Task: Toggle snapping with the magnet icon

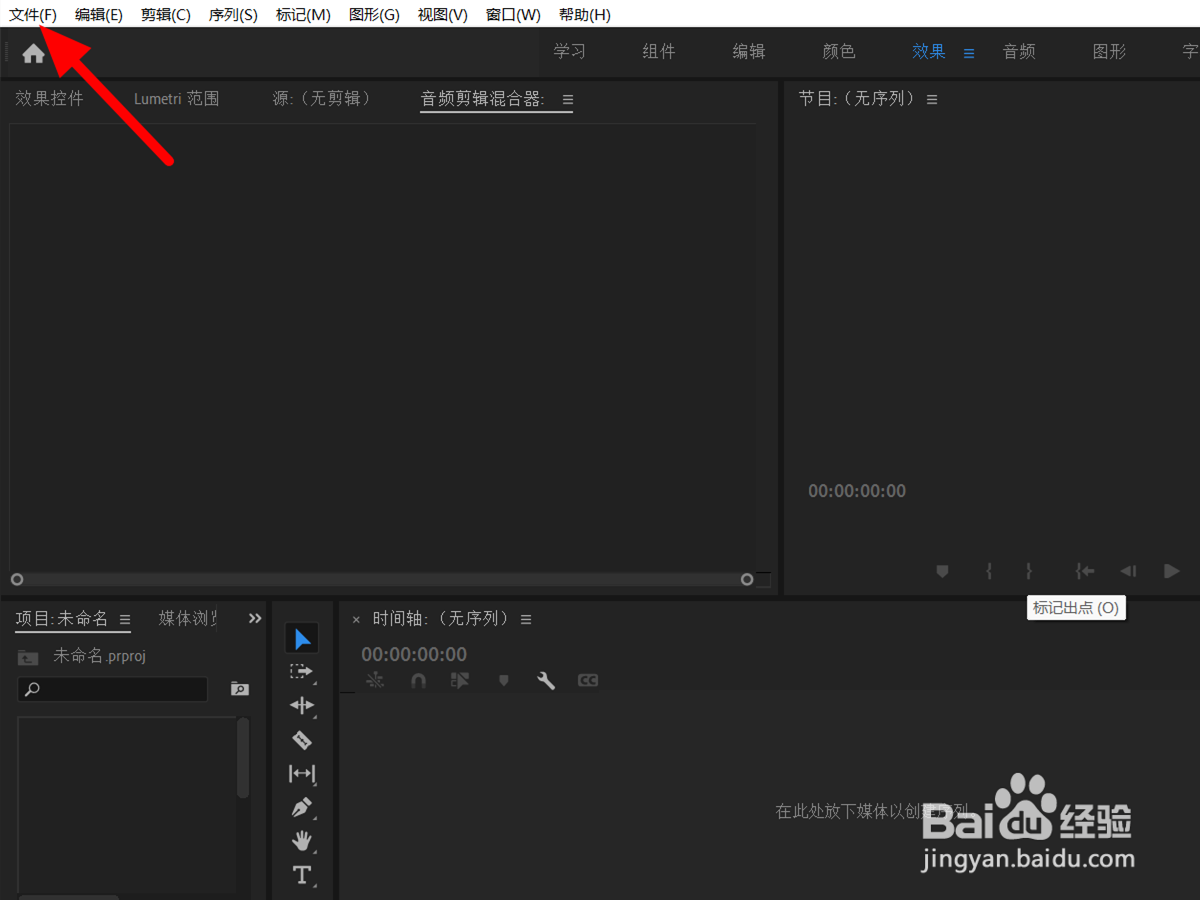Action: pos(418,680)
